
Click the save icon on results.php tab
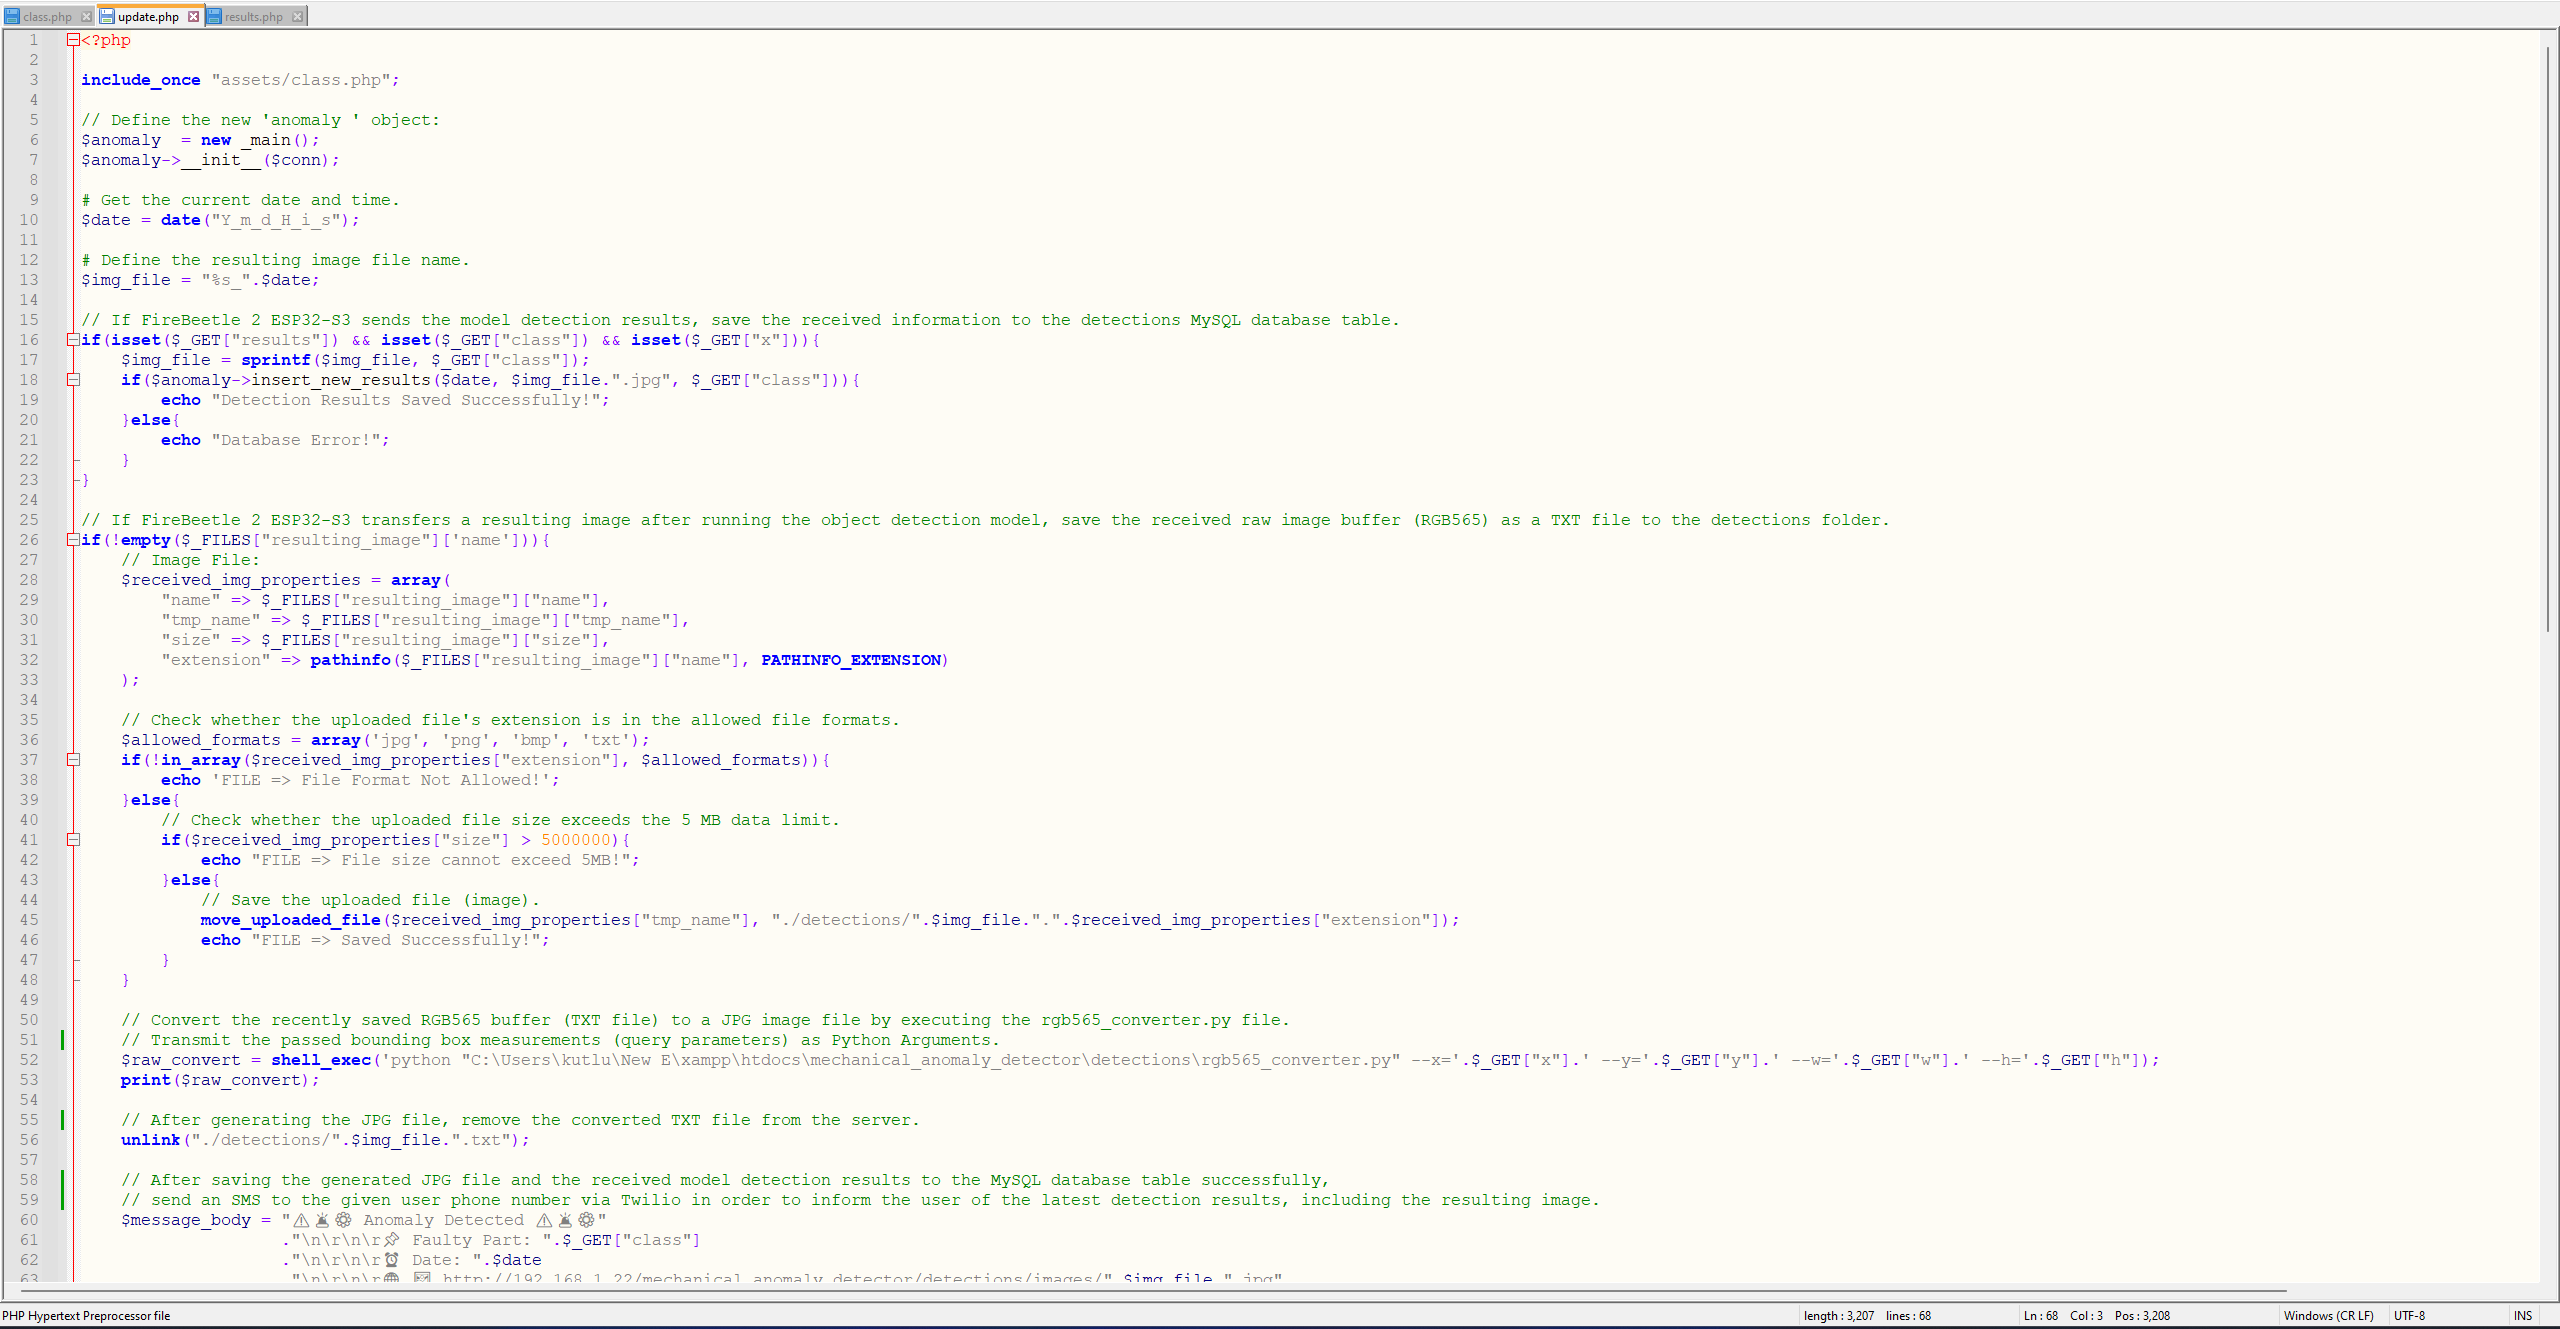pos(214,16)
